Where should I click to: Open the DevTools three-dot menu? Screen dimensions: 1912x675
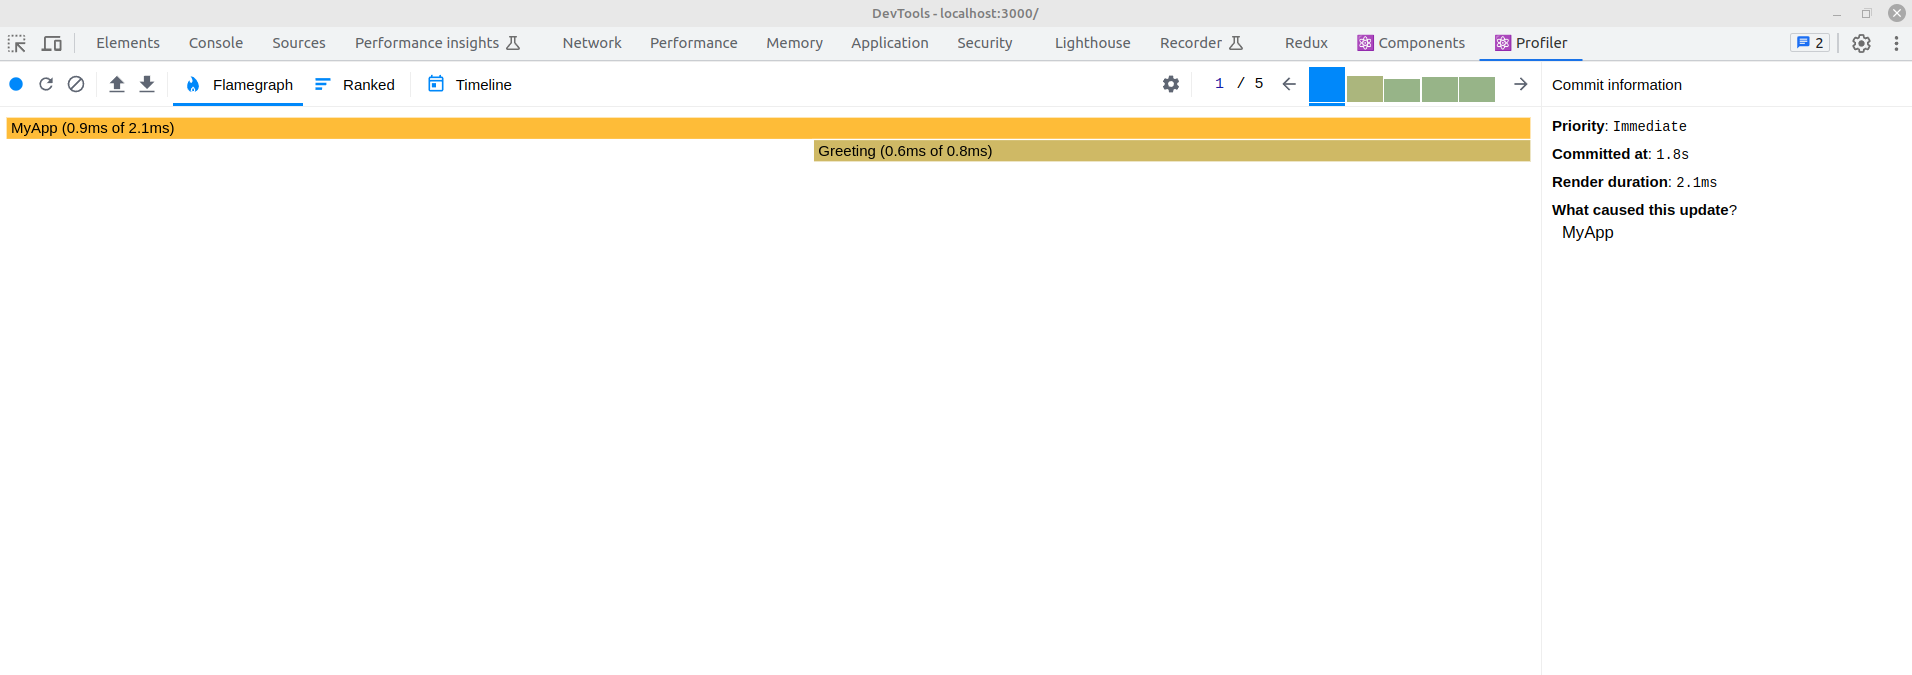1896,43
